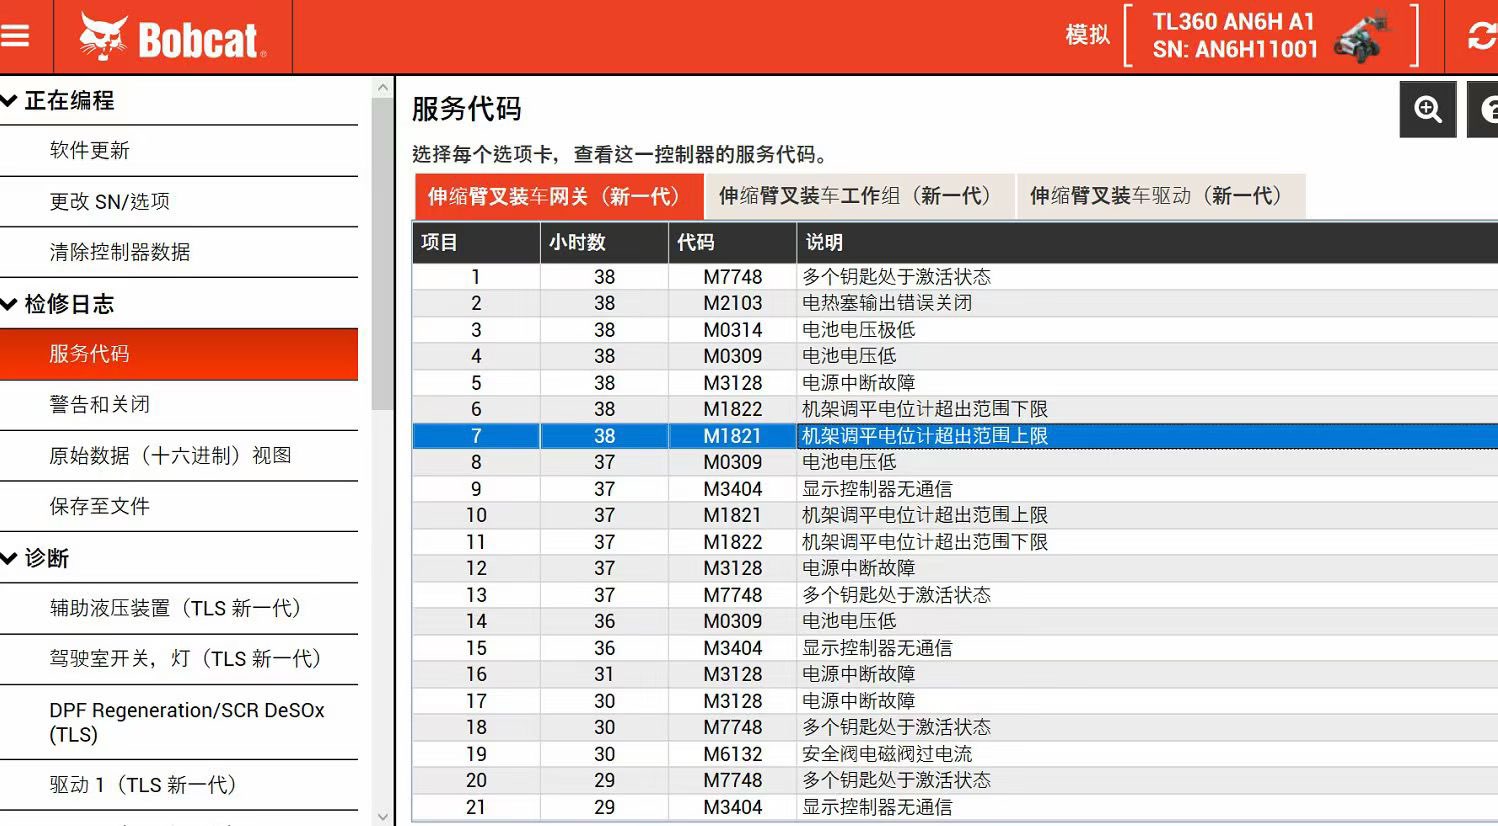Select row 19 with code M6132
Viewport: 1498px width, 826px height.
[x=732, y=754]
